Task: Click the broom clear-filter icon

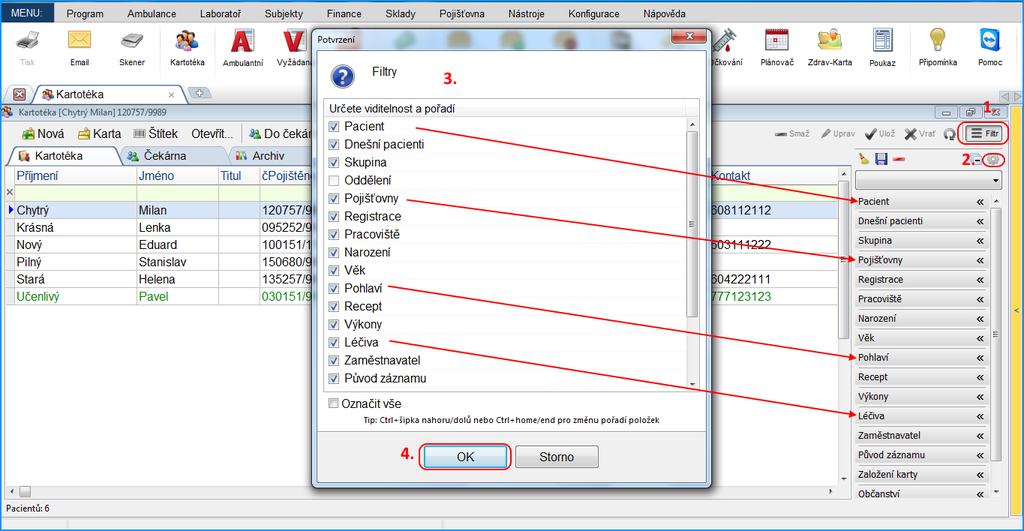Action: [864, 159]
